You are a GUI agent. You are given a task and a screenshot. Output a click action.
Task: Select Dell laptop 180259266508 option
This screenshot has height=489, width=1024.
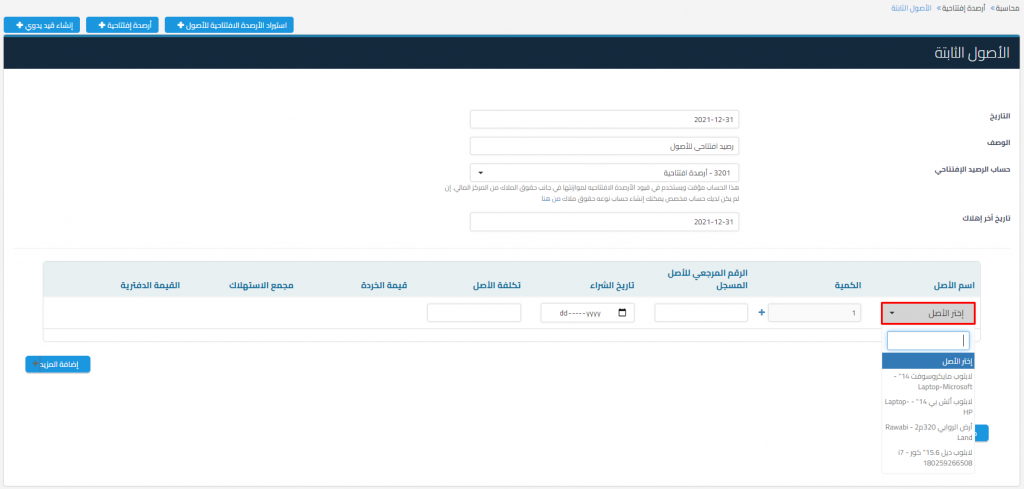click(928, 457)
